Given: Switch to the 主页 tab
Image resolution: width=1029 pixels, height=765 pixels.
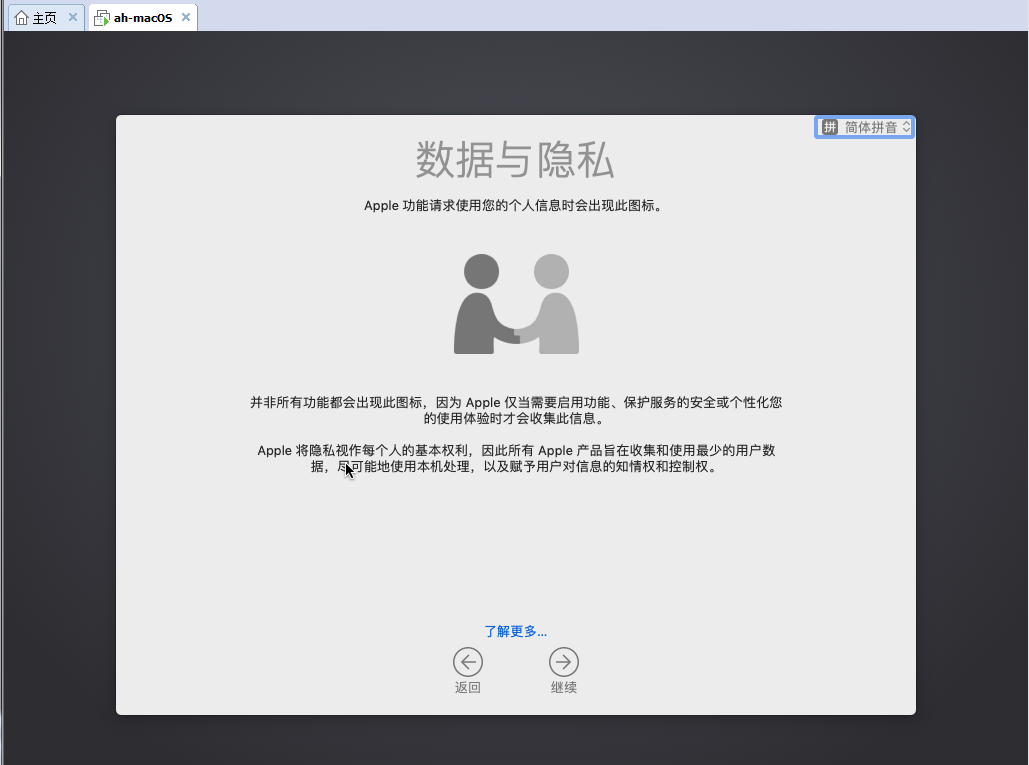Looking at the screenshot, I should [x=44, y=18].
